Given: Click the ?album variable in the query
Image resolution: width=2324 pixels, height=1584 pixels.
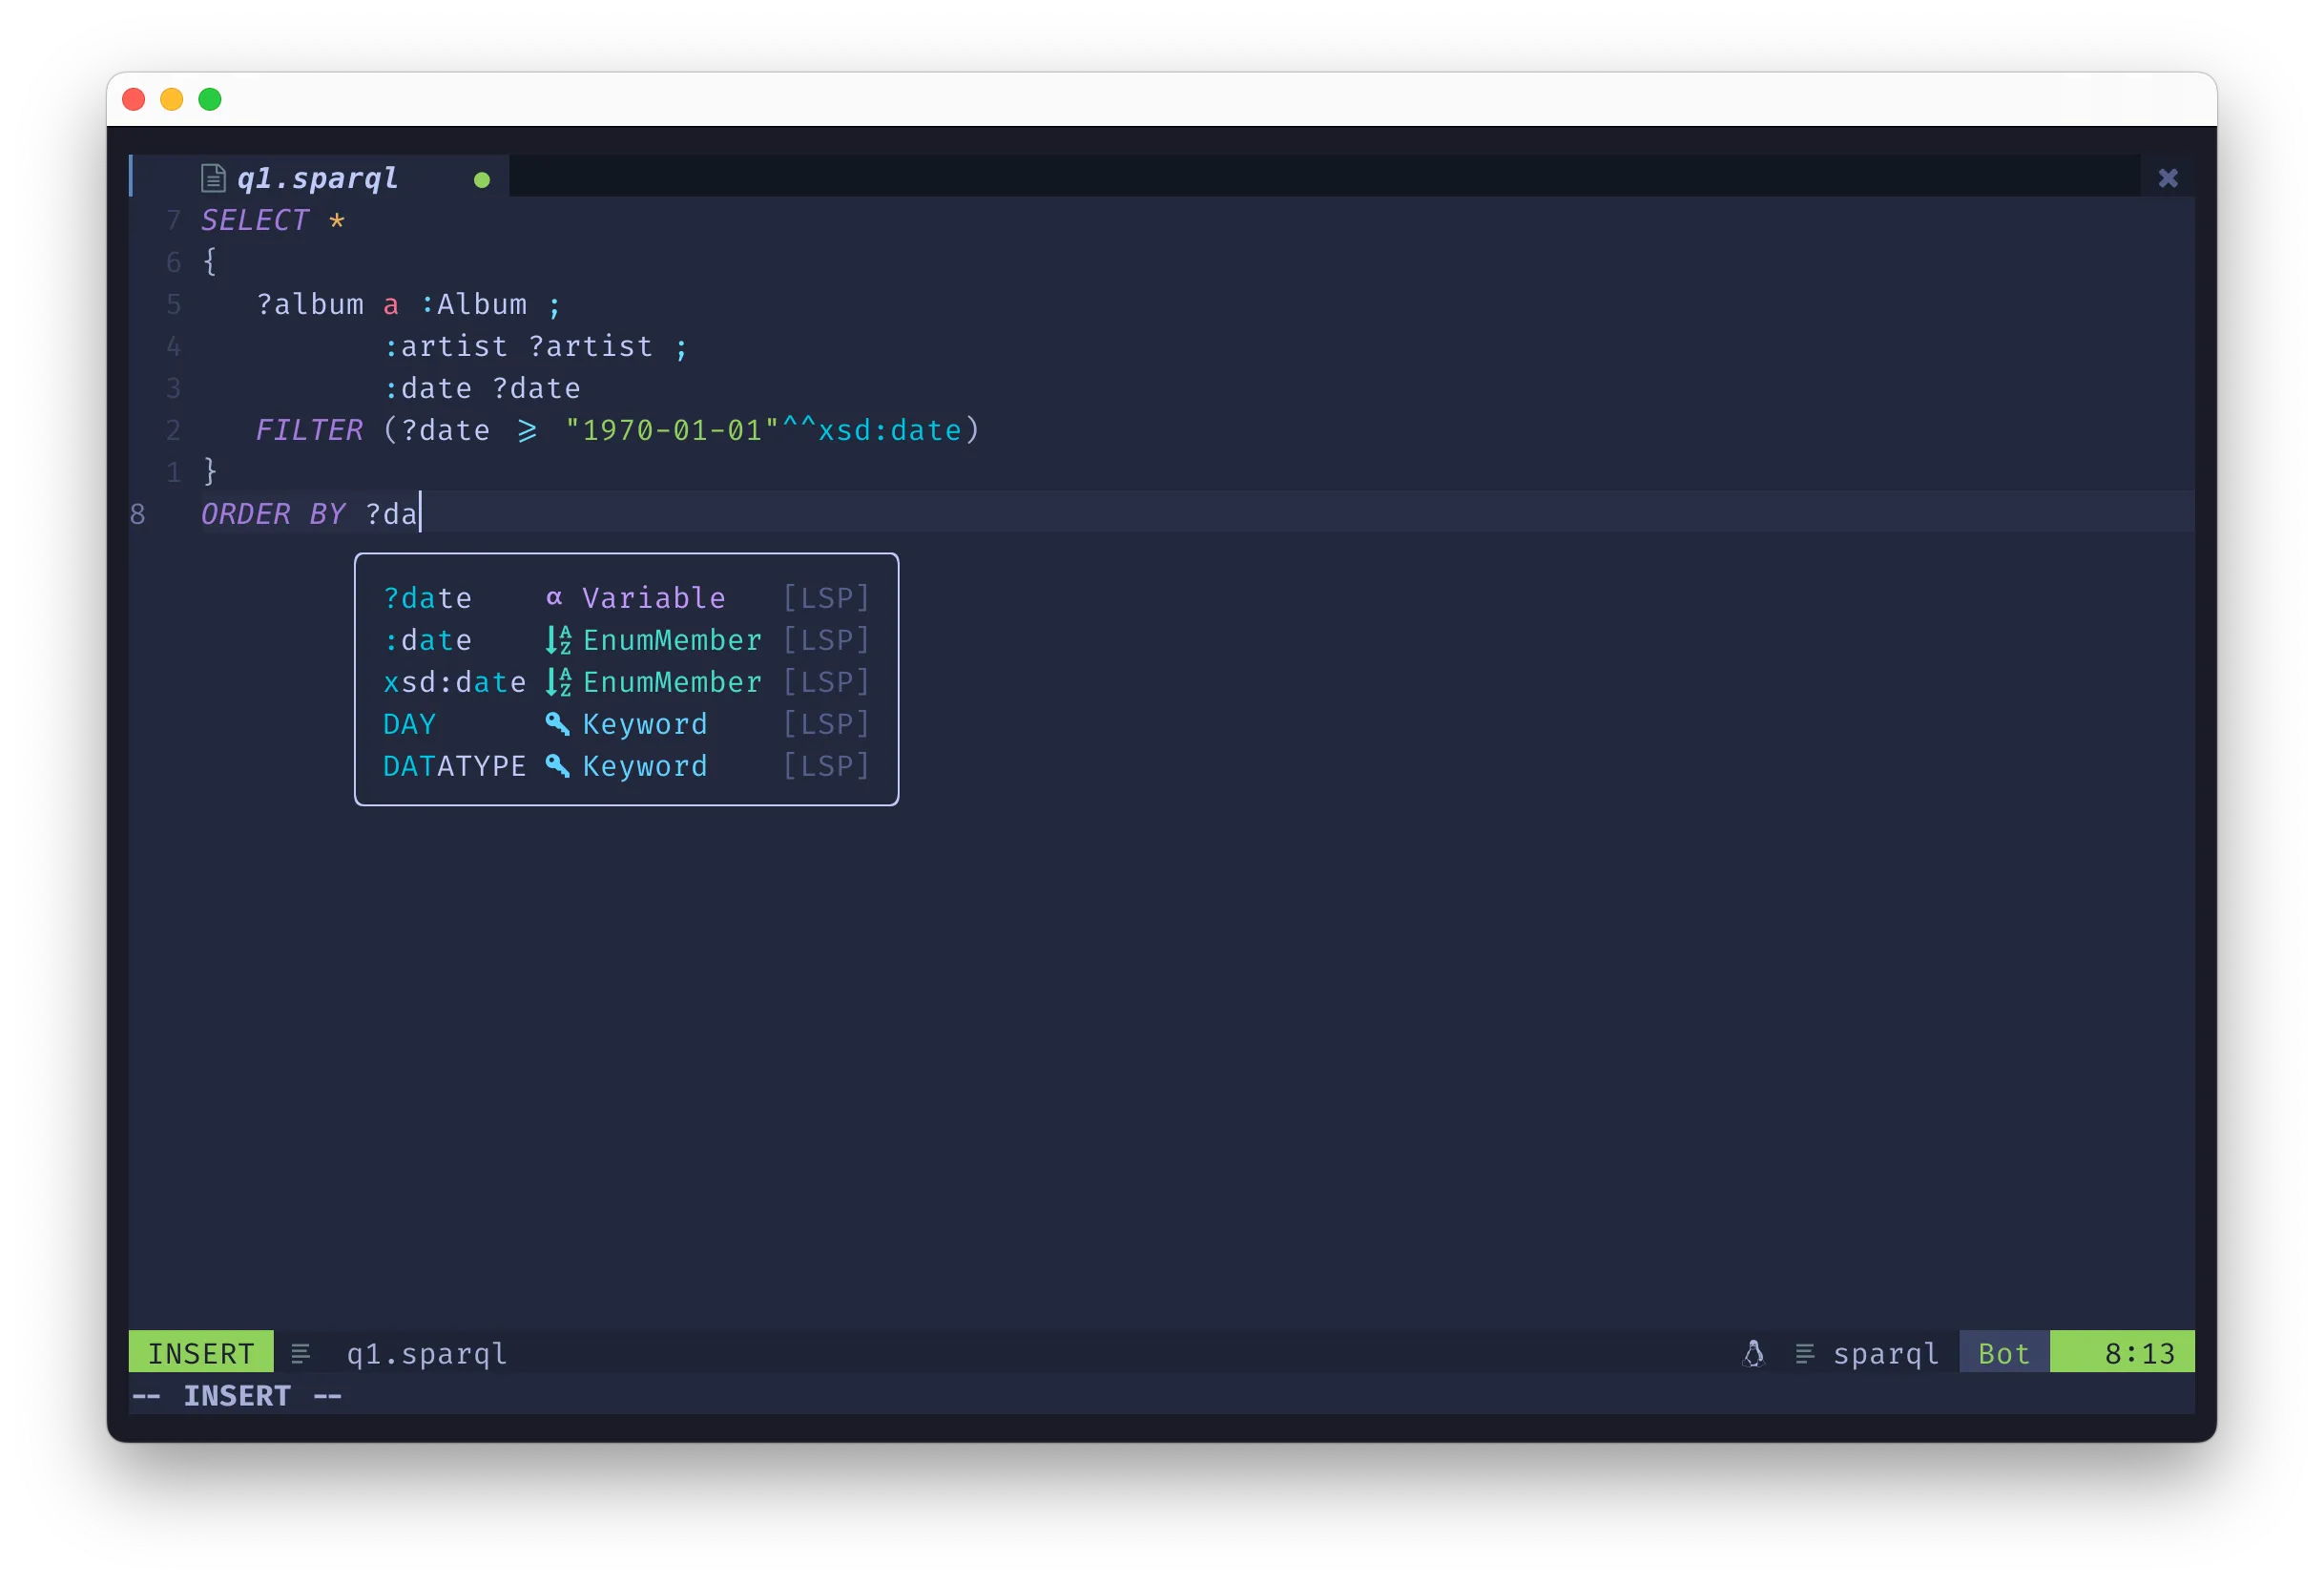Looking at the screenshot, I should tap(310, 304).
